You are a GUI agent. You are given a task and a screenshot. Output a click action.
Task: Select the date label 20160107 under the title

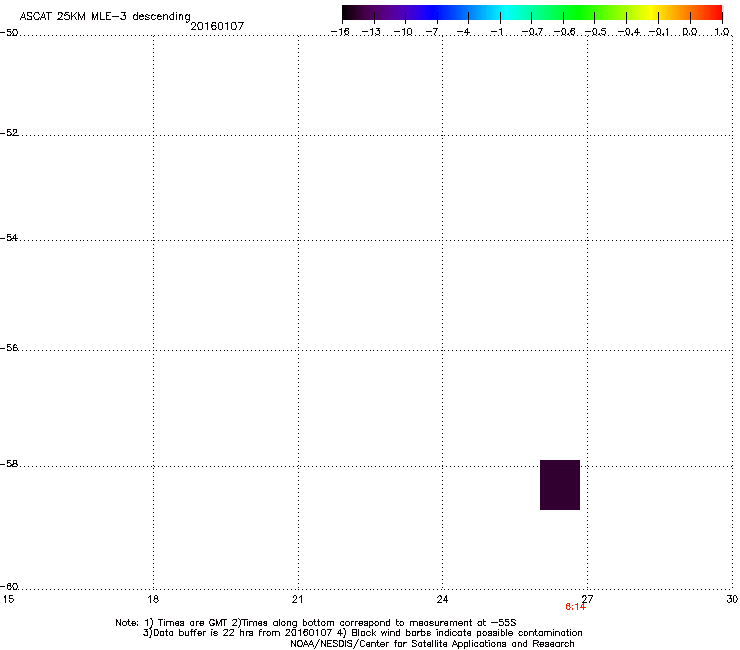(x=217, y=26)
